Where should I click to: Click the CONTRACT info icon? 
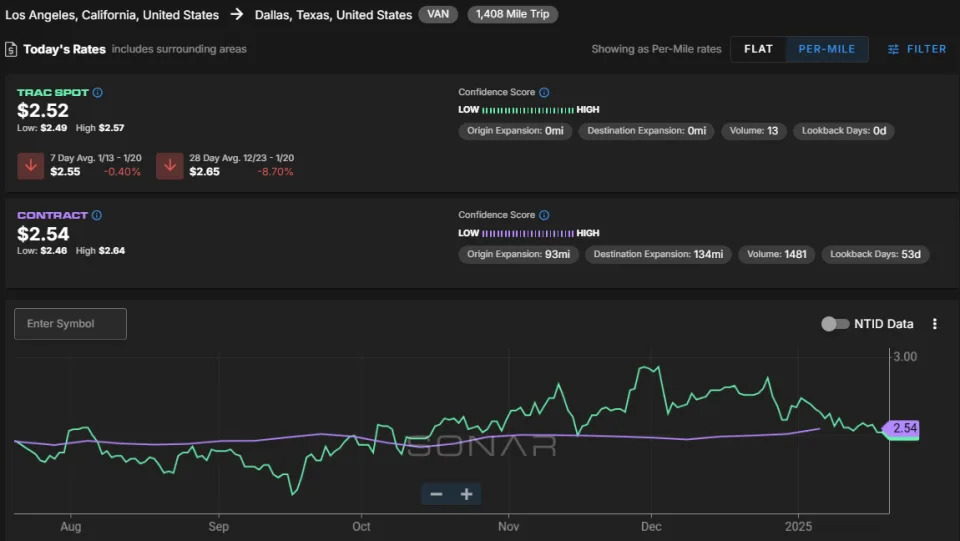click(97, 215)
